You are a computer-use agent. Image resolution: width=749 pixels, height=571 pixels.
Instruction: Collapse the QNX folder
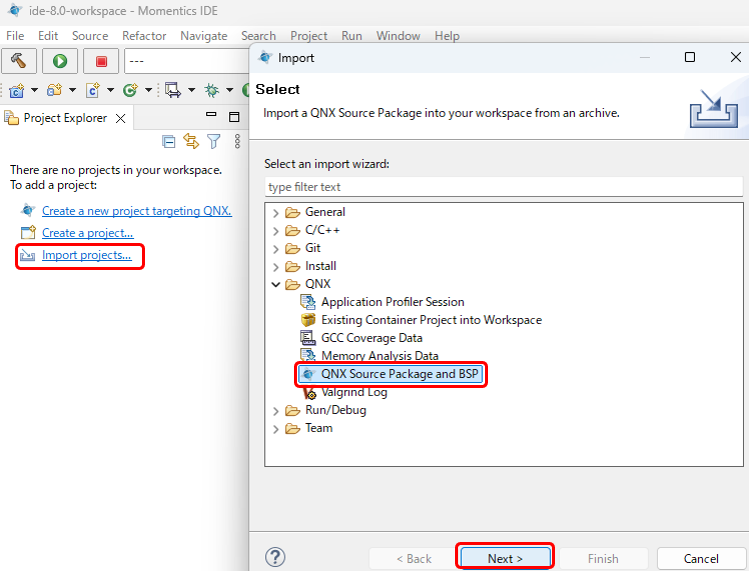tap(276, 285)
